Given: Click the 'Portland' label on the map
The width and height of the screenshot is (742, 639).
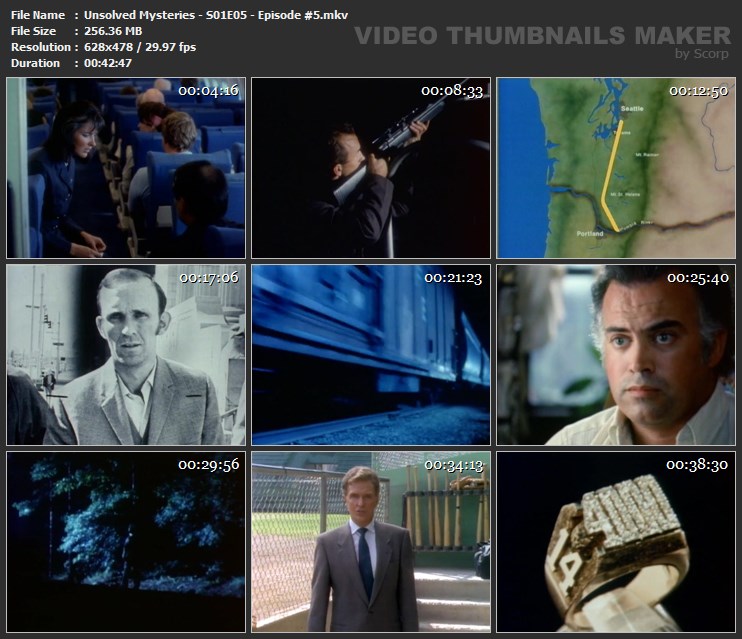Looking at the screenshot, I should 590,233.
